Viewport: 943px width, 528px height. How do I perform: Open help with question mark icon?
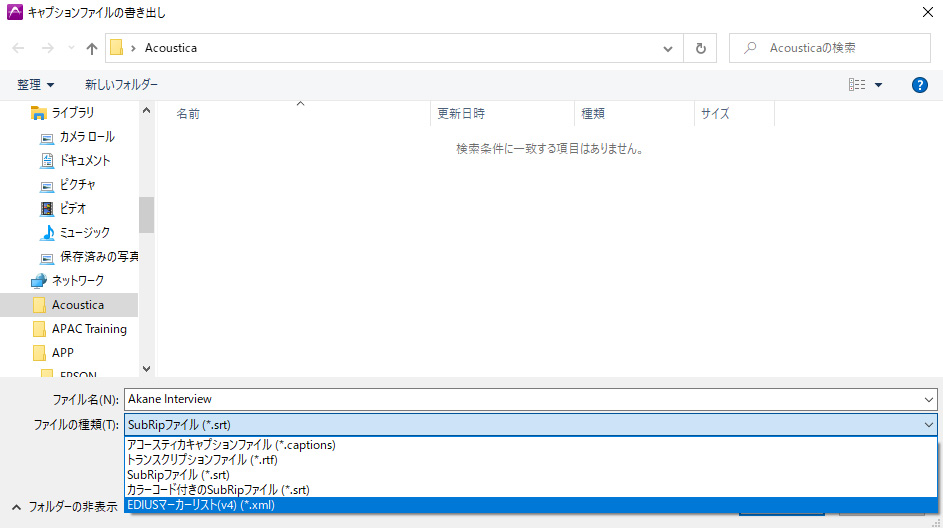coord(920,85)
